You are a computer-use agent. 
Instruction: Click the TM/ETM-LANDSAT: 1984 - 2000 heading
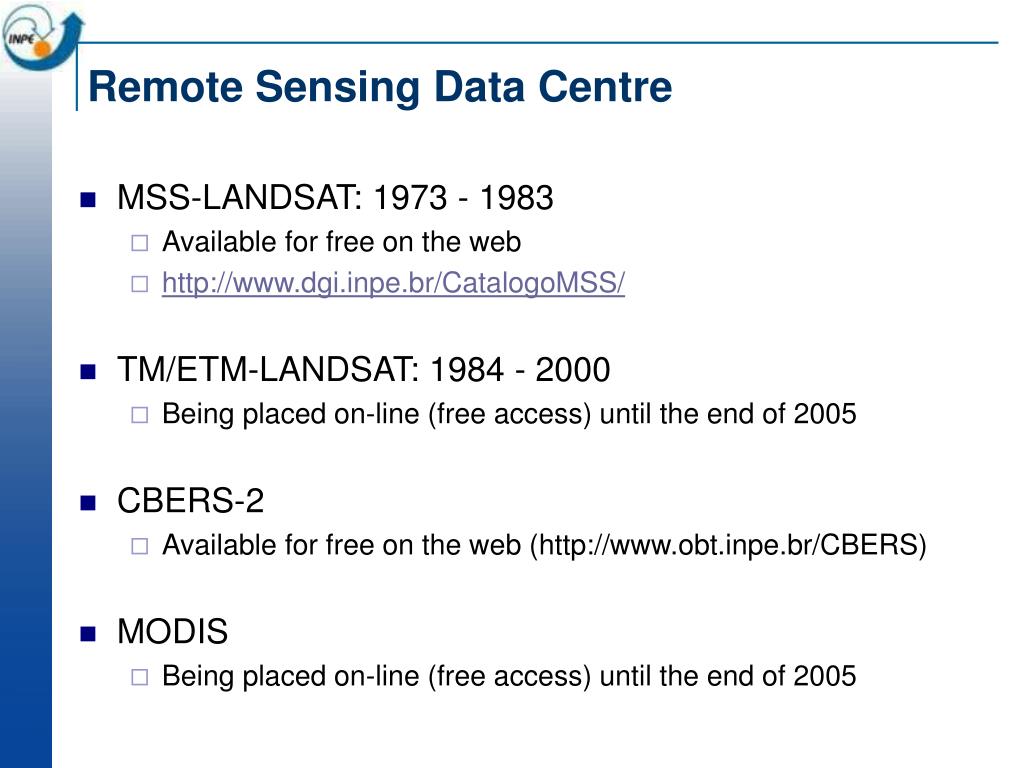click(x=364, y=370)
